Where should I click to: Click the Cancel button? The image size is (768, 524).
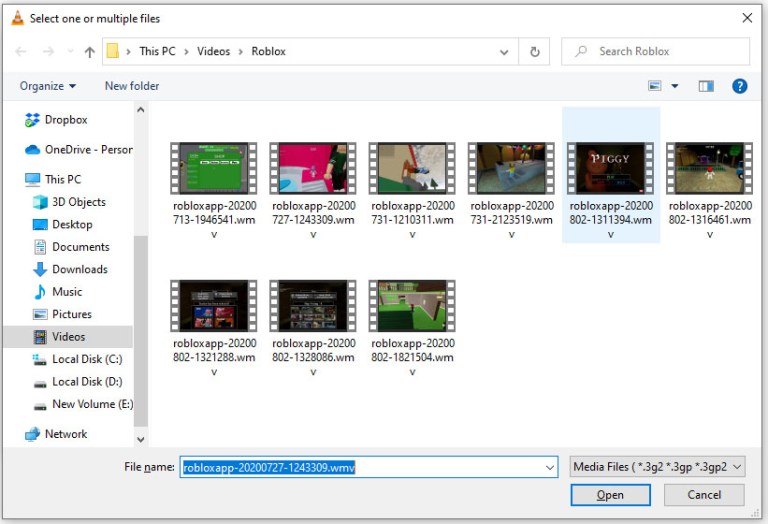tap(704, 495)
